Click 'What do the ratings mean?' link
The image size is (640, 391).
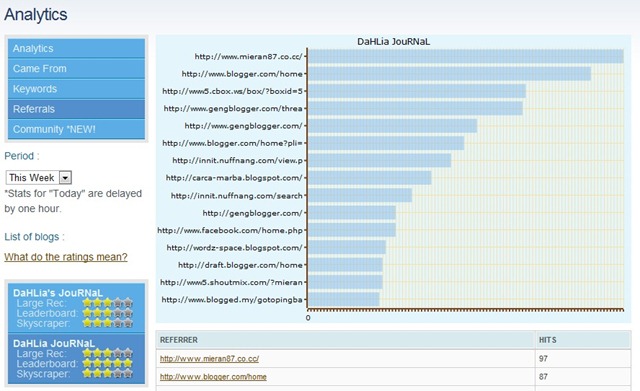[66, 257]
